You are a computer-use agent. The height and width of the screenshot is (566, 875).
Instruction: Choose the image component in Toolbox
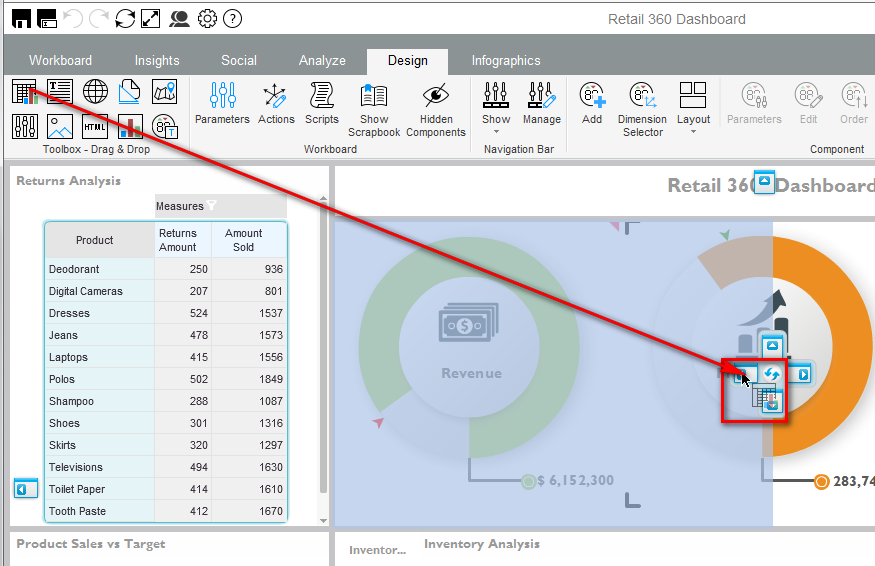[x=60, y=127]
